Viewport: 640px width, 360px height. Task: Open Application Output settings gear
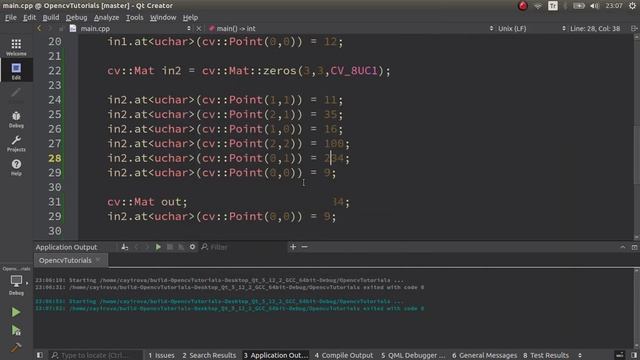[192, 247]
